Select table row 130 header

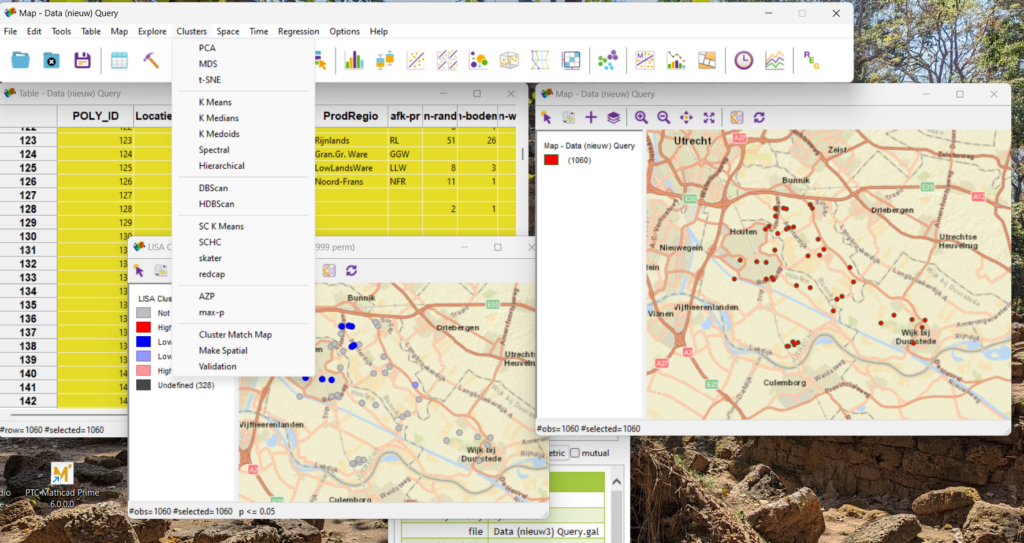coord(28,236)
